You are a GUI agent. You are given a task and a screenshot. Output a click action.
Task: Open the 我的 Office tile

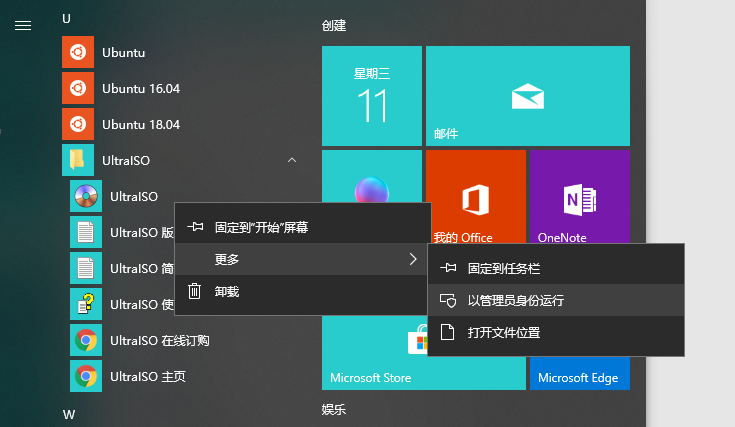click(x=476, y=197)
